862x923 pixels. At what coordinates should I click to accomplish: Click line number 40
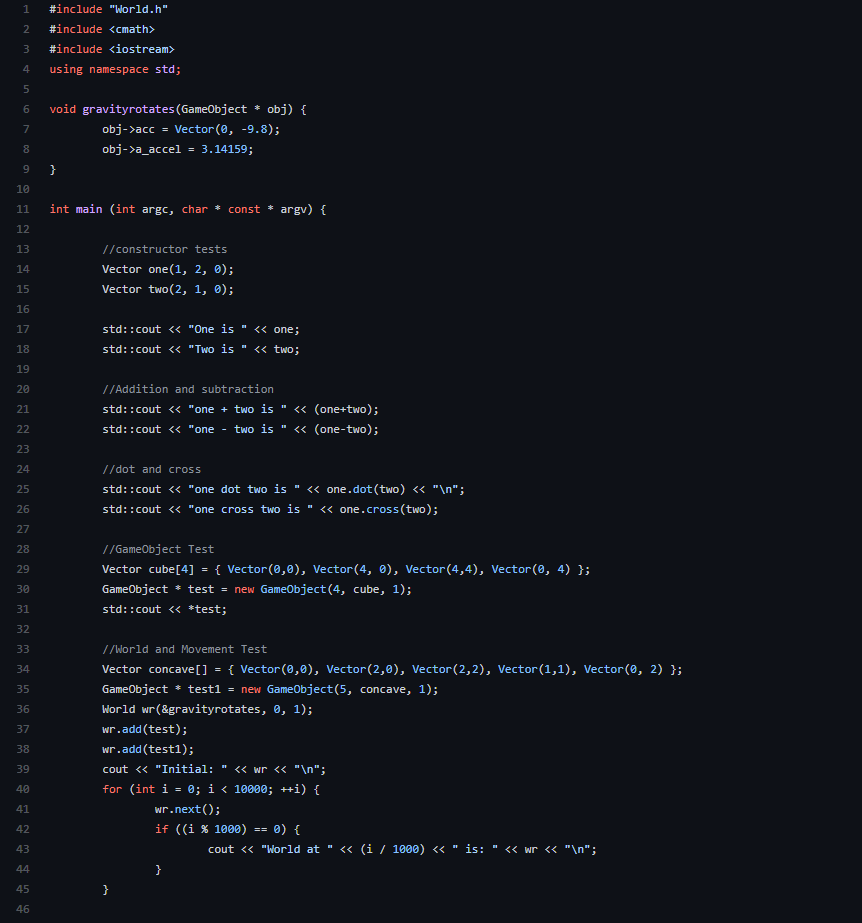[x=23, y=789]
